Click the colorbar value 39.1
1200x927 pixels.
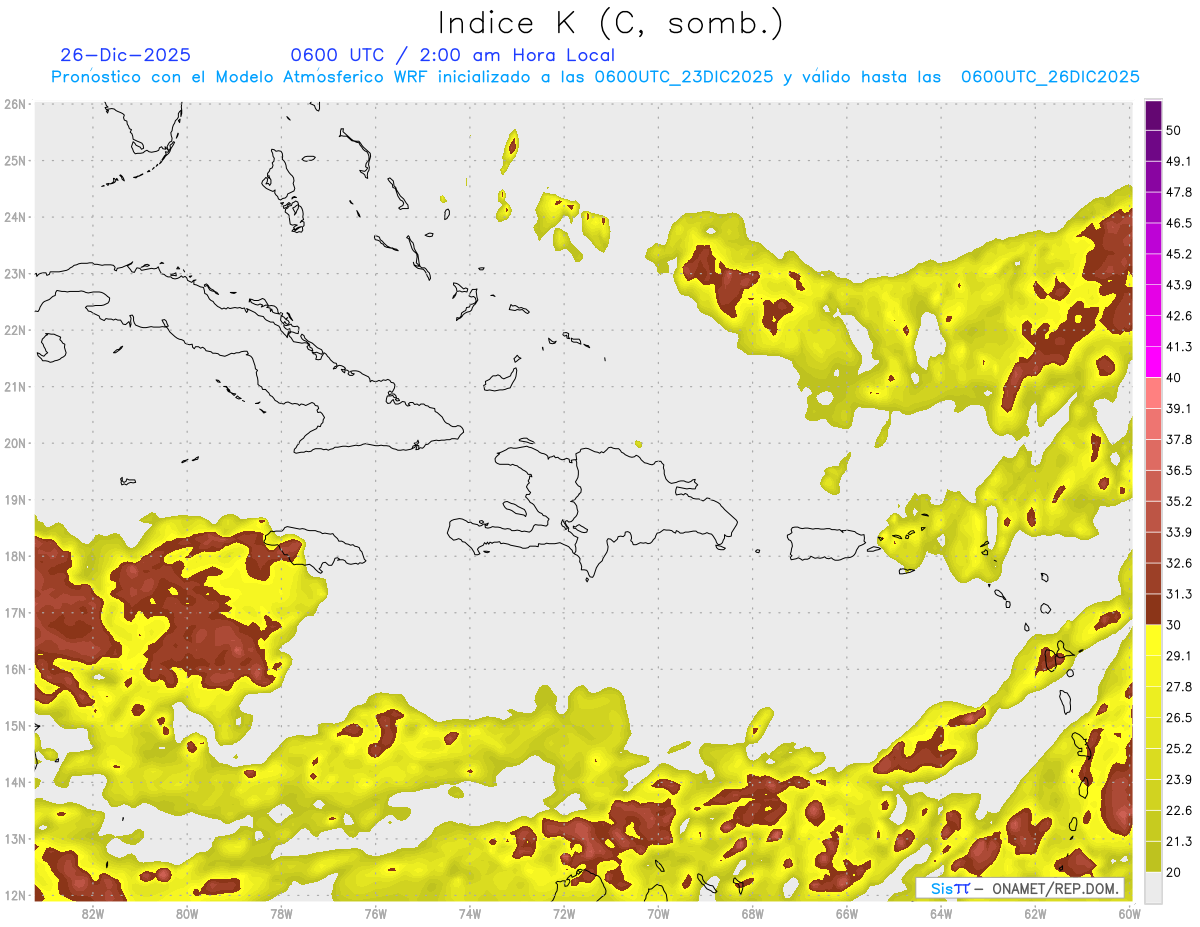point(1179,408)
